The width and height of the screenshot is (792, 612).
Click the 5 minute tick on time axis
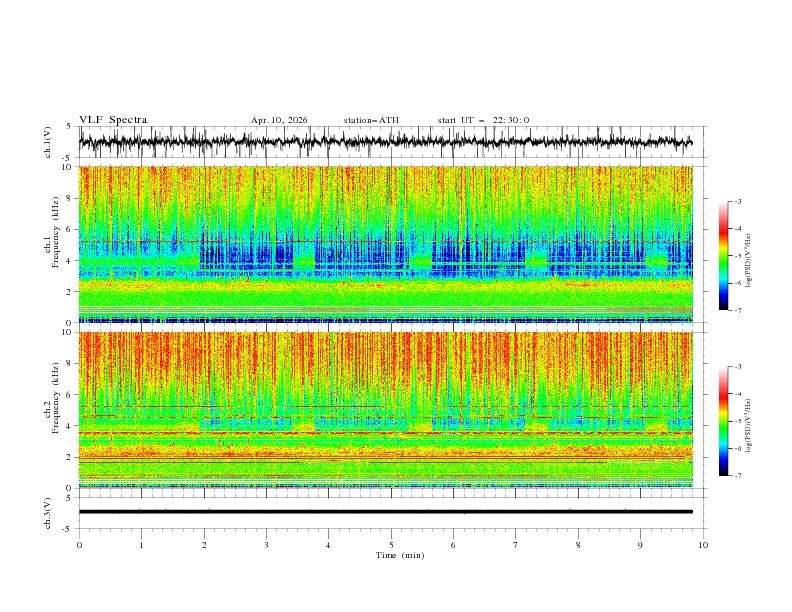391,545
